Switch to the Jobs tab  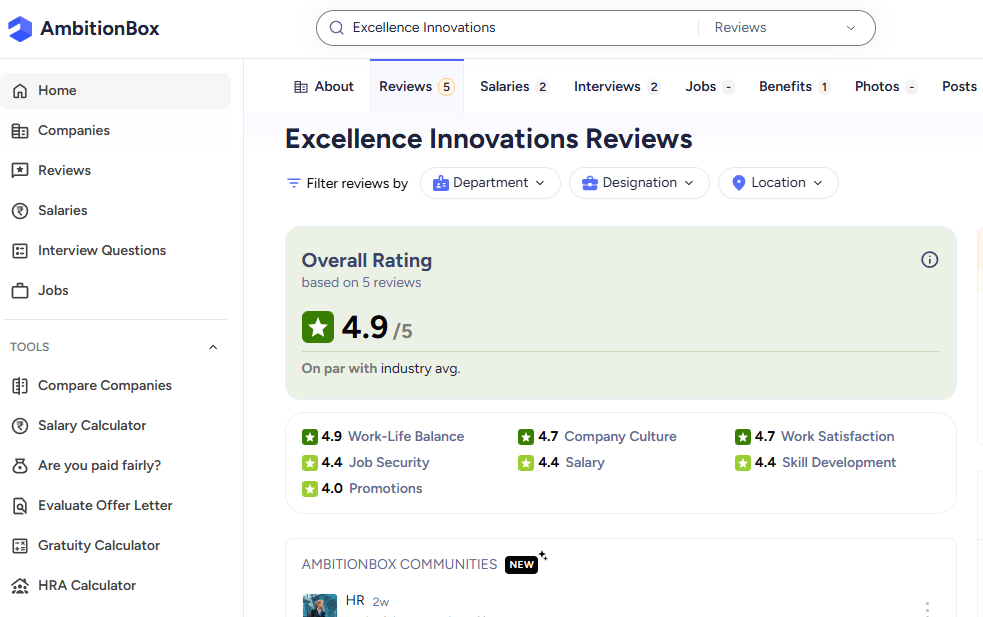pos(710,87)
